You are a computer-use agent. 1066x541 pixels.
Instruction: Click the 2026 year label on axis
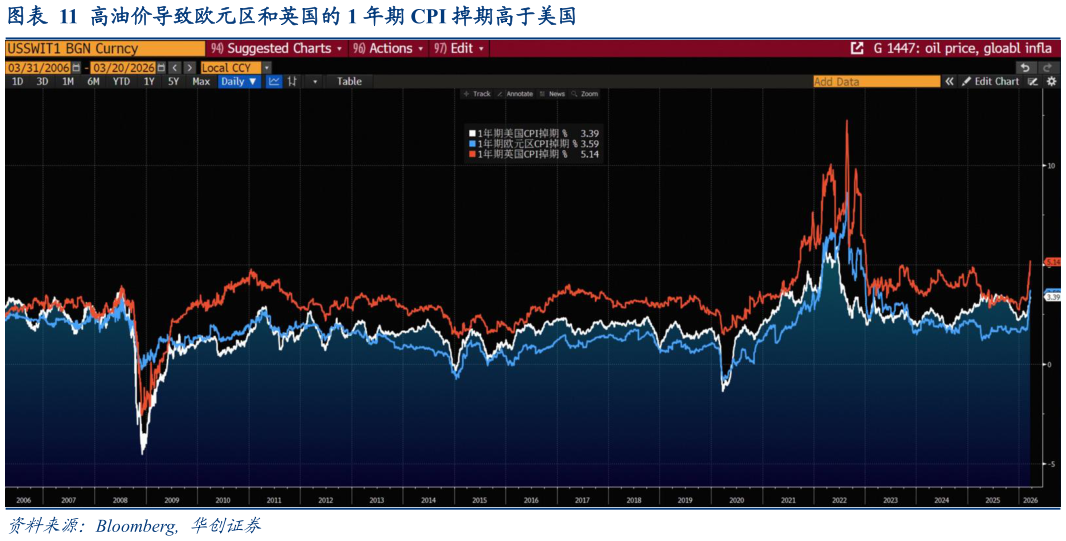pos(1029,500)
